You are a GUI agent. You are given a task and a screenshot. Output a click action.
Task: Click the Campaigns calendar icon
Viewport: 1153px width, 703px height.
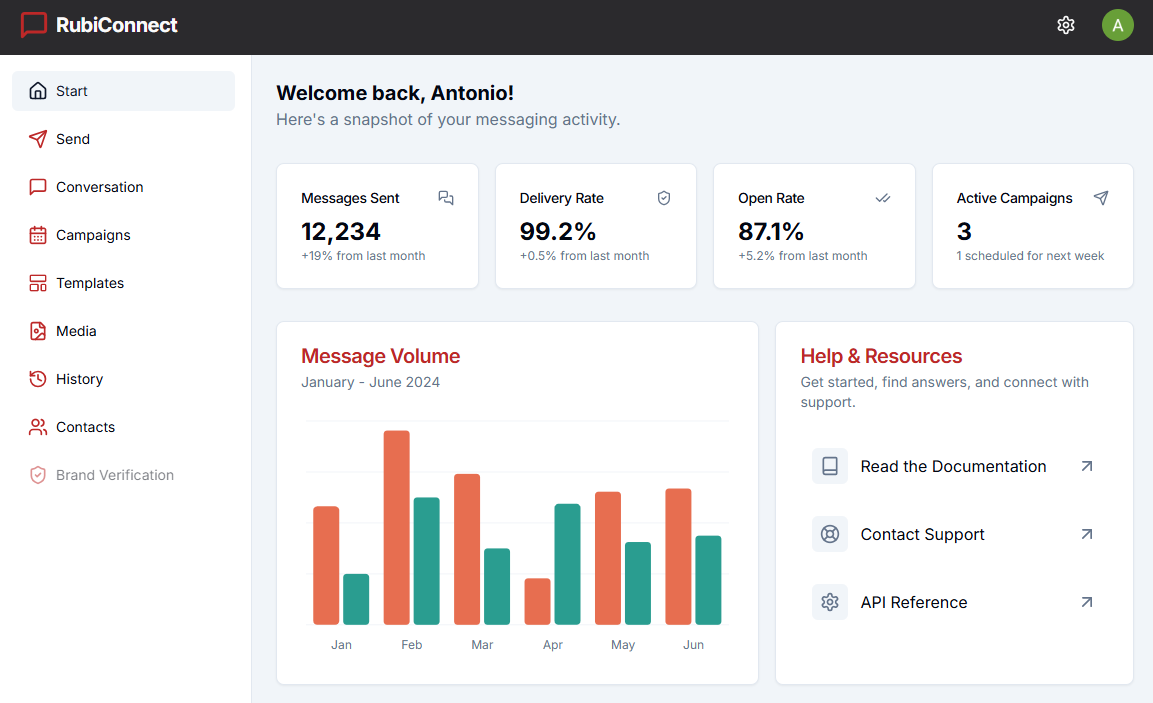pyautogui.click(x=38, y=235)
